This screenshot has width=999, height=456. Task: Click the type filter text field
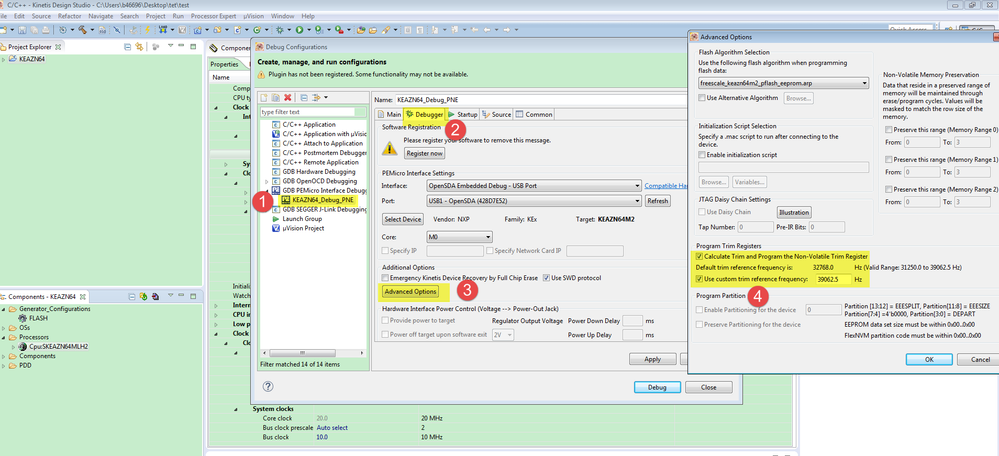click(x=313, y=111)
